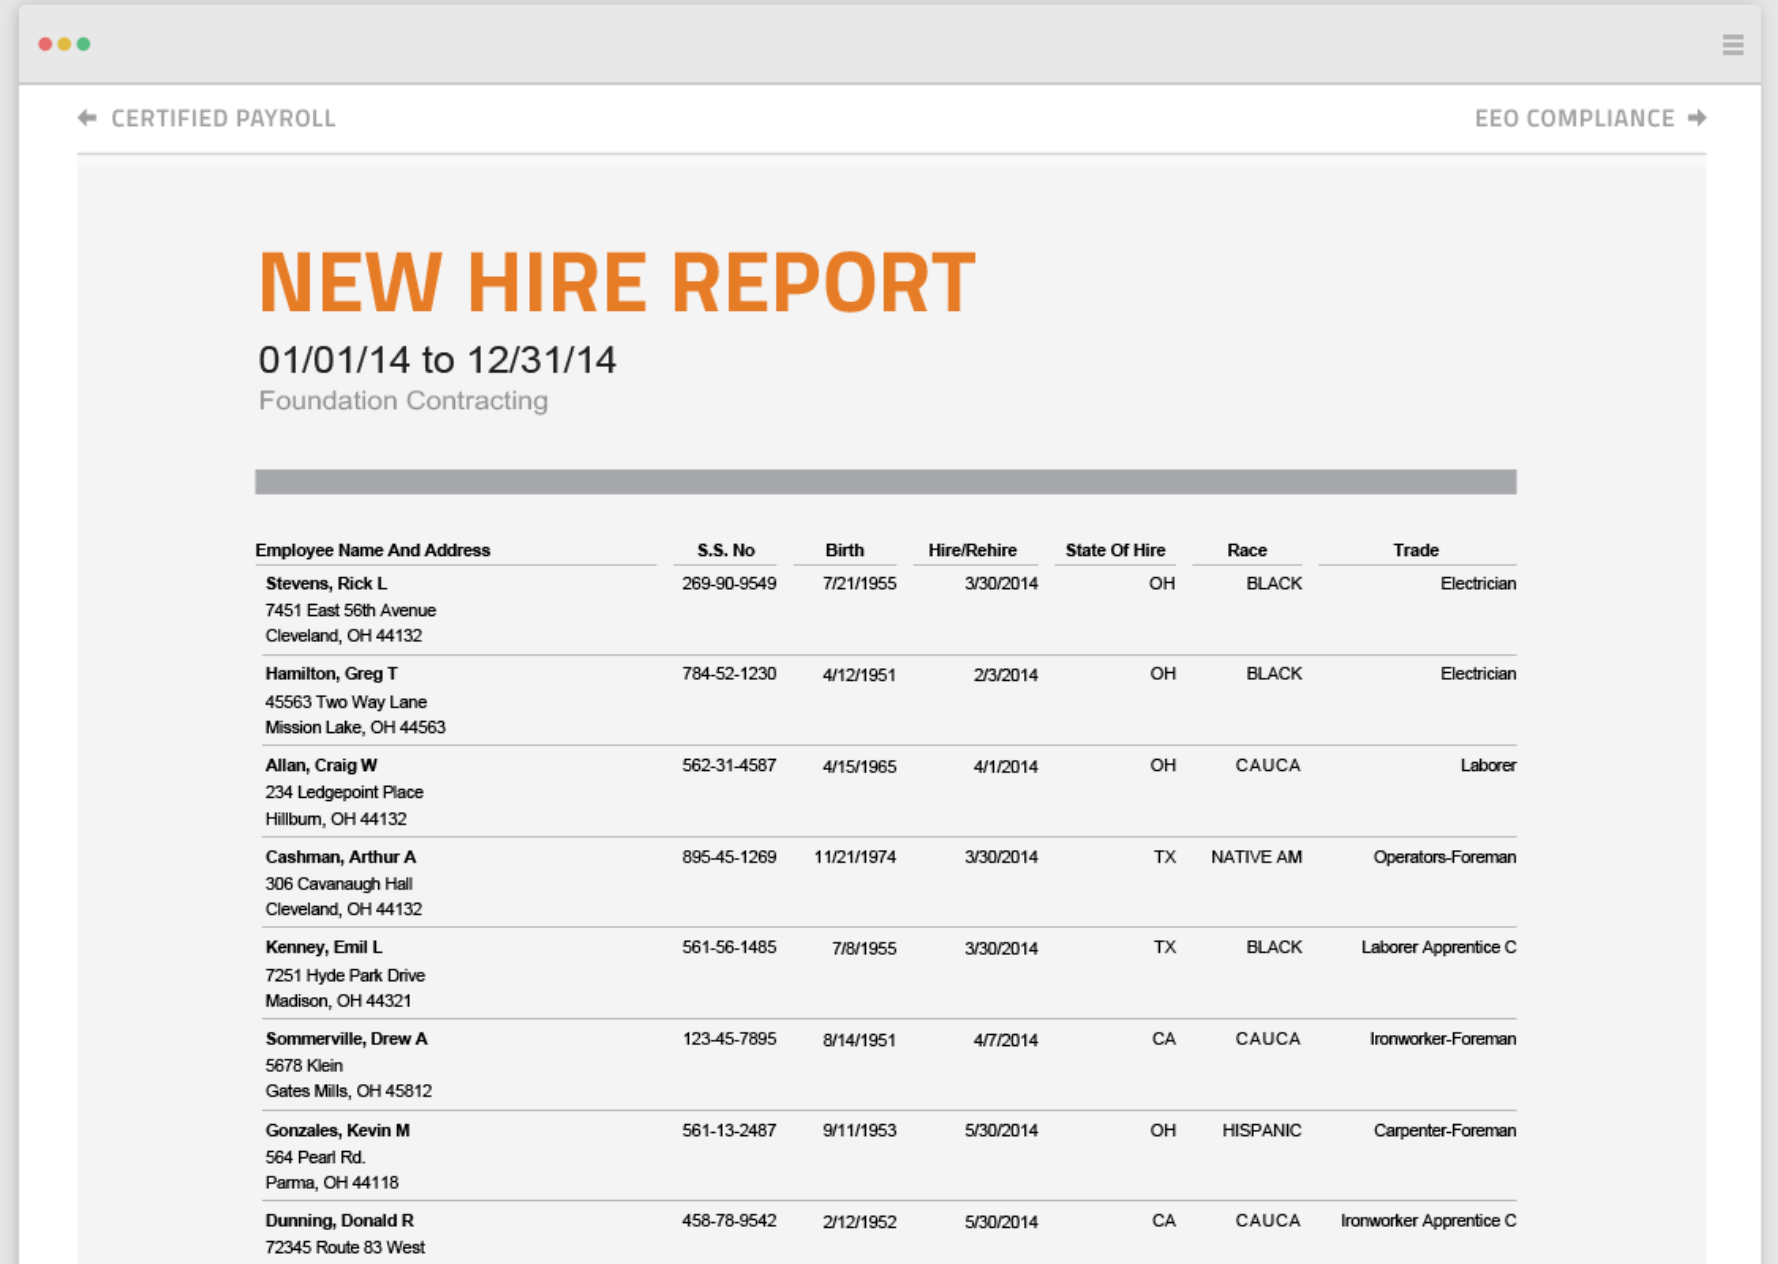Image resolution: width=1778 pixels, height=1264 pixels.
Task: Click birth date 7/8/1955
Action: point(864,948)
